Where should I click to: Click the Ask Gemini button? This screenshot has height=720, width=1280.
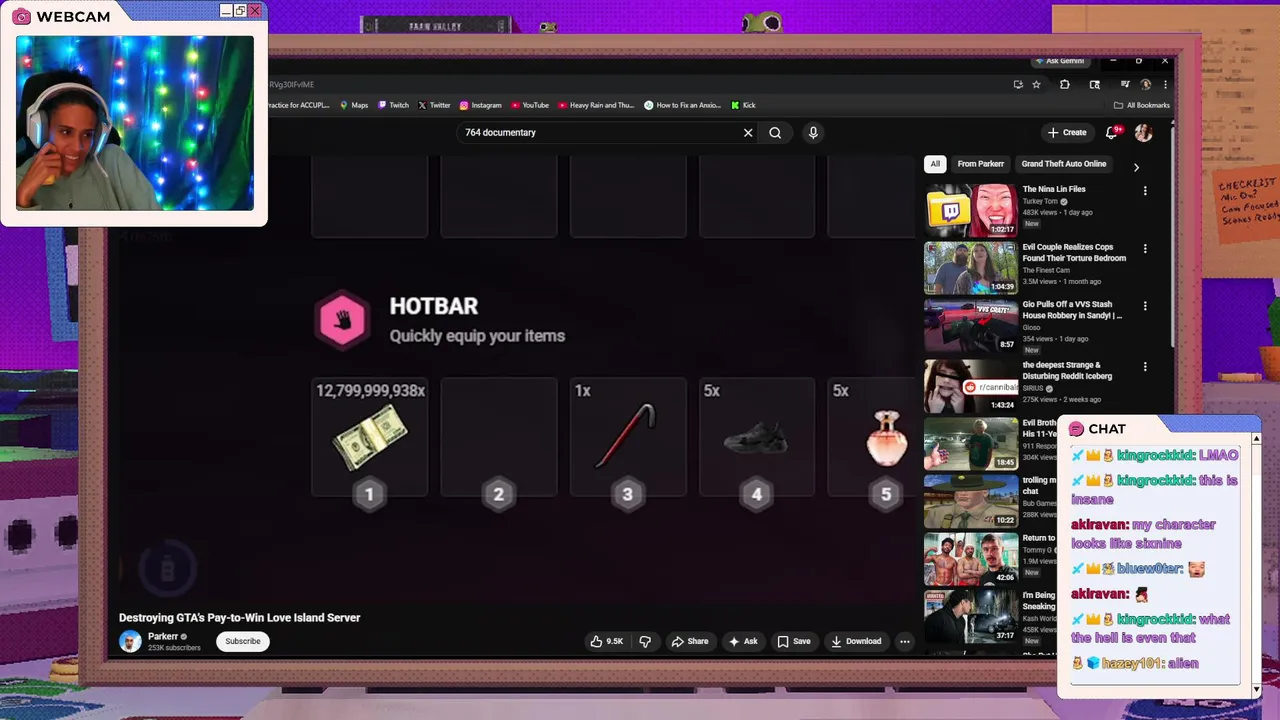[1060, 61]
